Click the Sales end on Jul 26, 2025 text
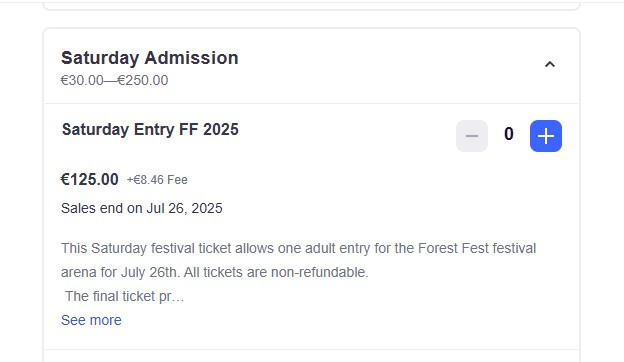The image size is (624, 362). click(x=142, y=208)
